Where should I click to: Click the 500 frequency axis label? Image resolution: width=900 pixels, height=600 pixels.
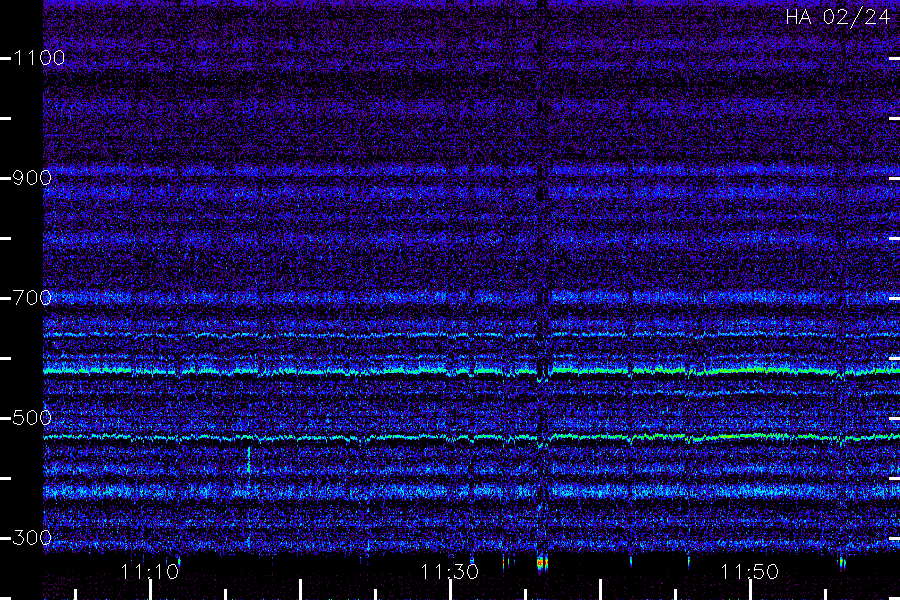32,418
